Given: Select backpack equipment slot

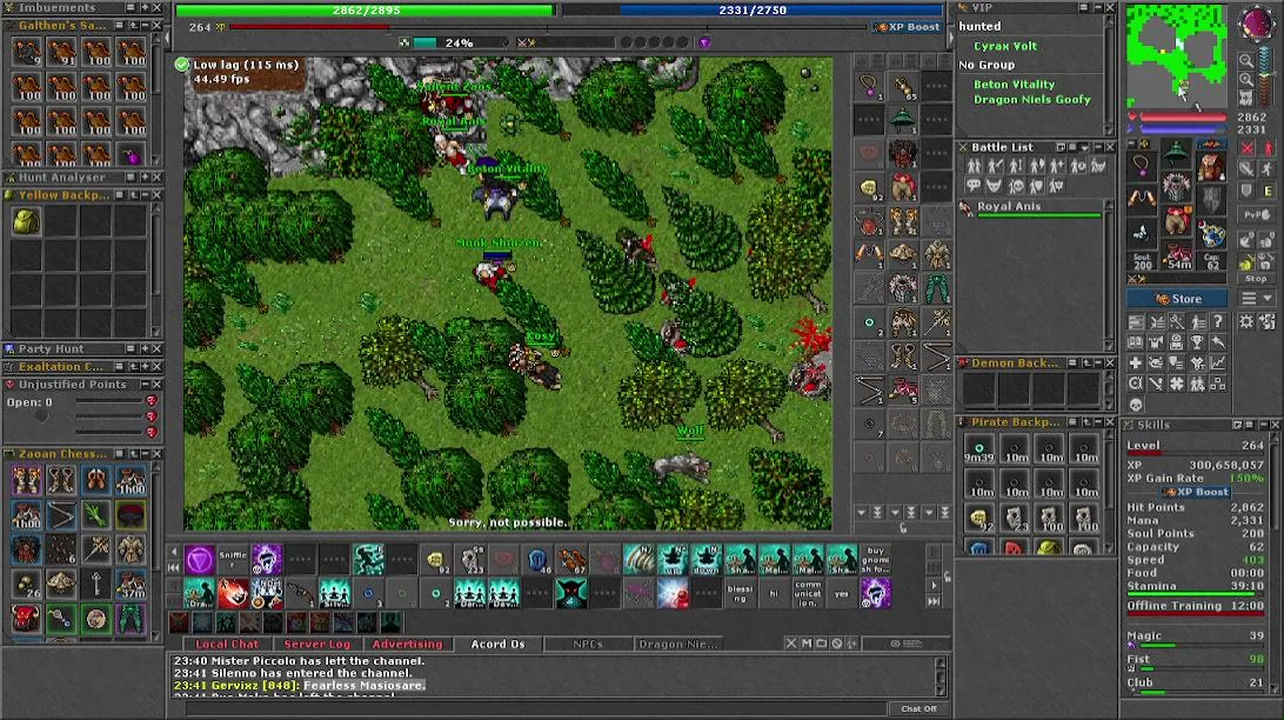Looking at the screenshot, I should (x=1212, y=166).
